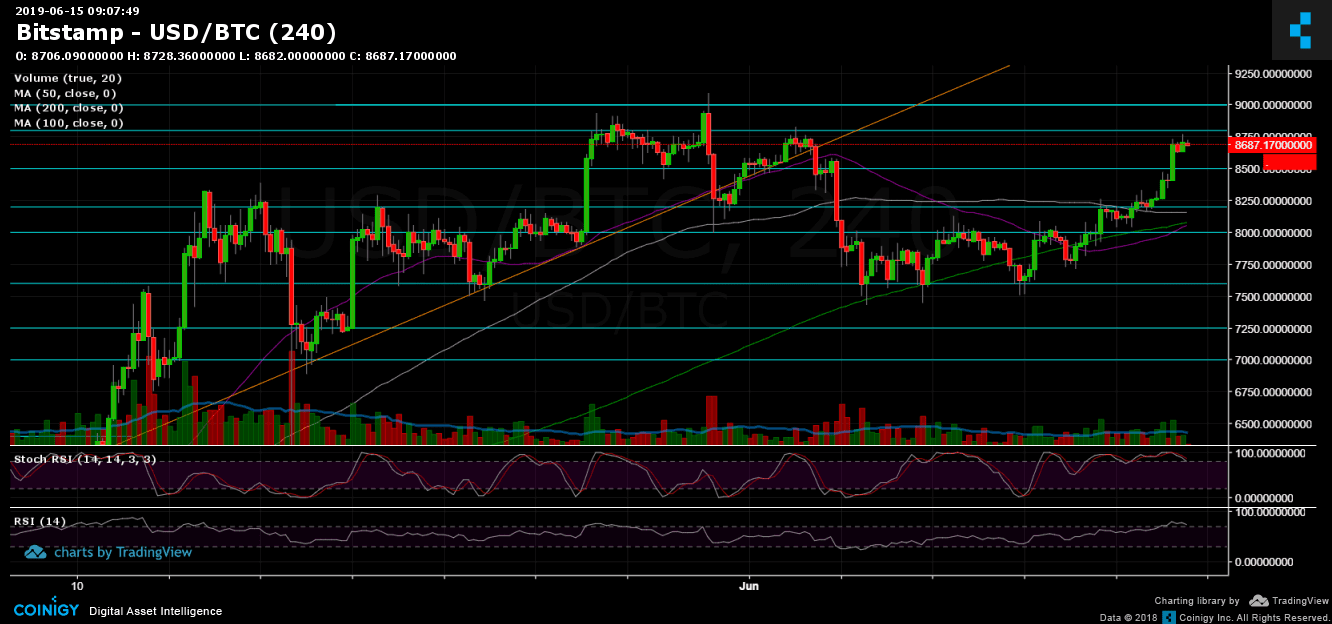Click the Bitstamp exchange logo icon
1332x624 pixels.
[x=1300, y=30]
